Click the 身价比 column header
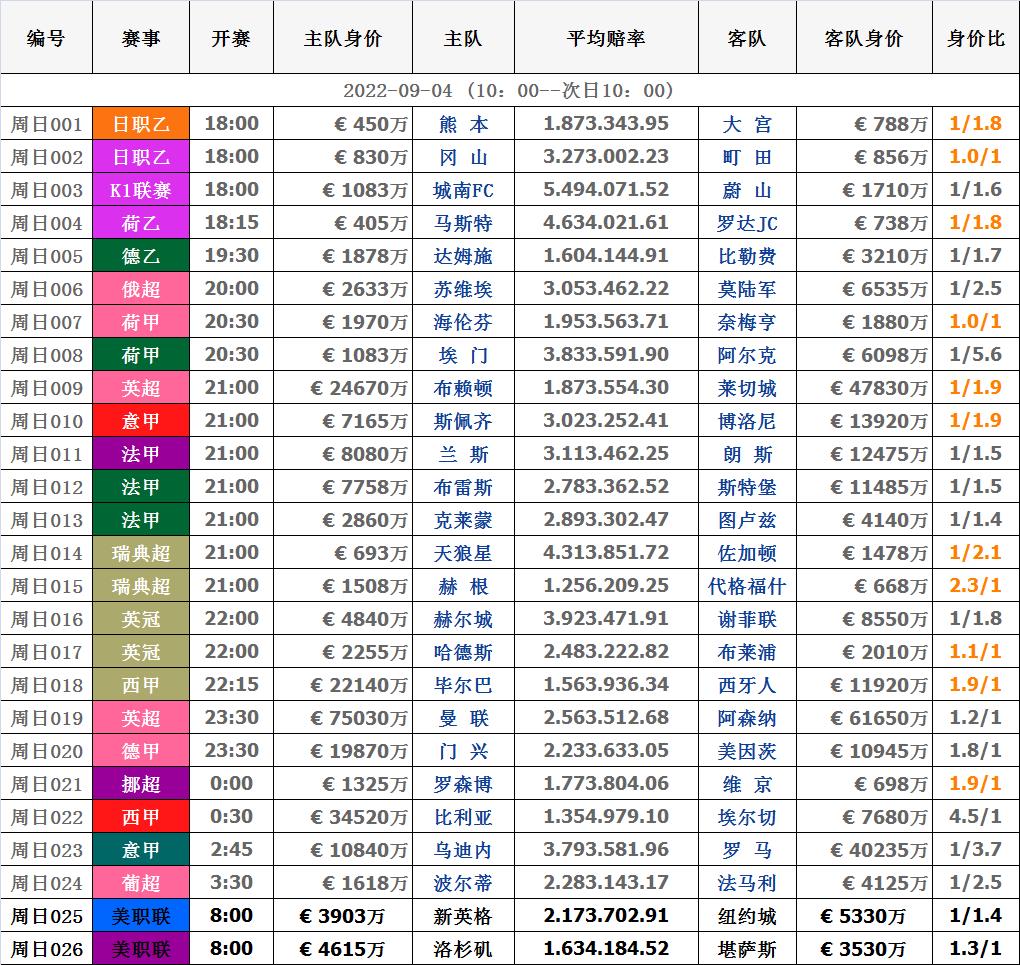Viewport: 1020px width, 965px height. coord(975,38)
